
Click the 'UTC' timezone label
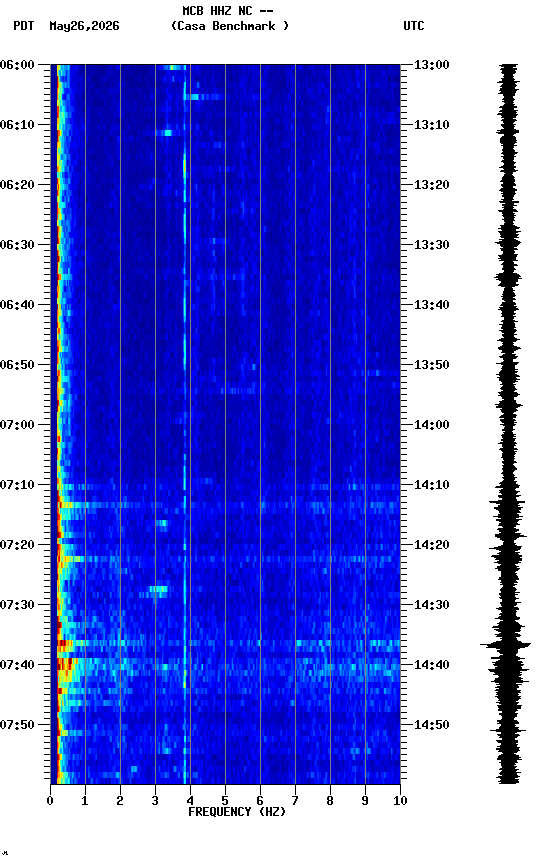point(414,26)
